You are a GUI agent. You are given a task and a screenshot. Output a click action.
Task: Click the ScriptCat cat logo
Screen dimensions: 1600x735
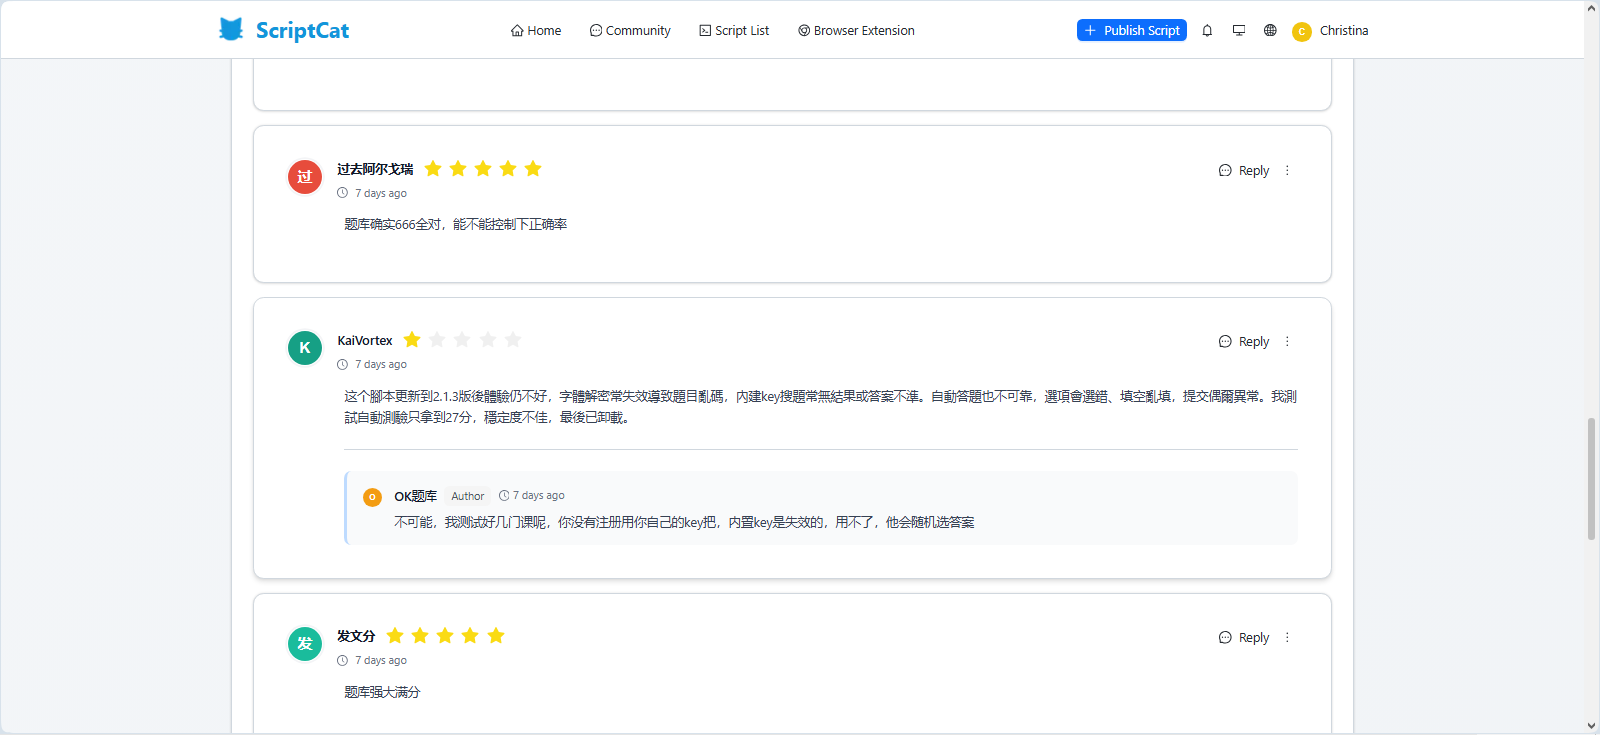click(231, 30)
